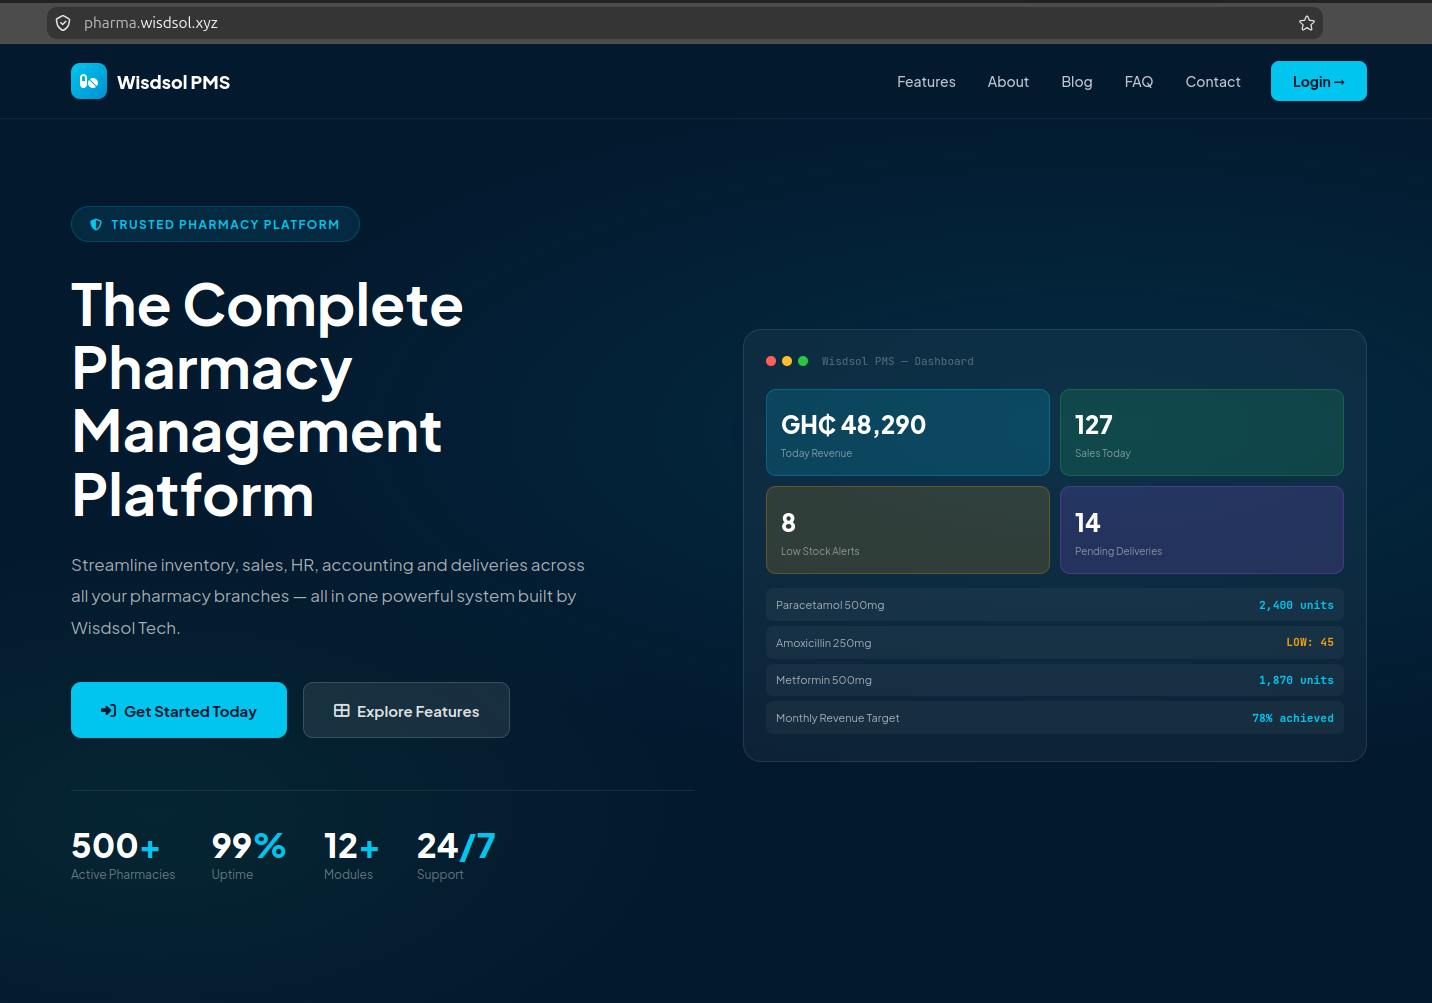1432x1003 pixels.
Task: Click the red dot in dashboard mockup
Action: pyautogui.click(x=771, y=361)
